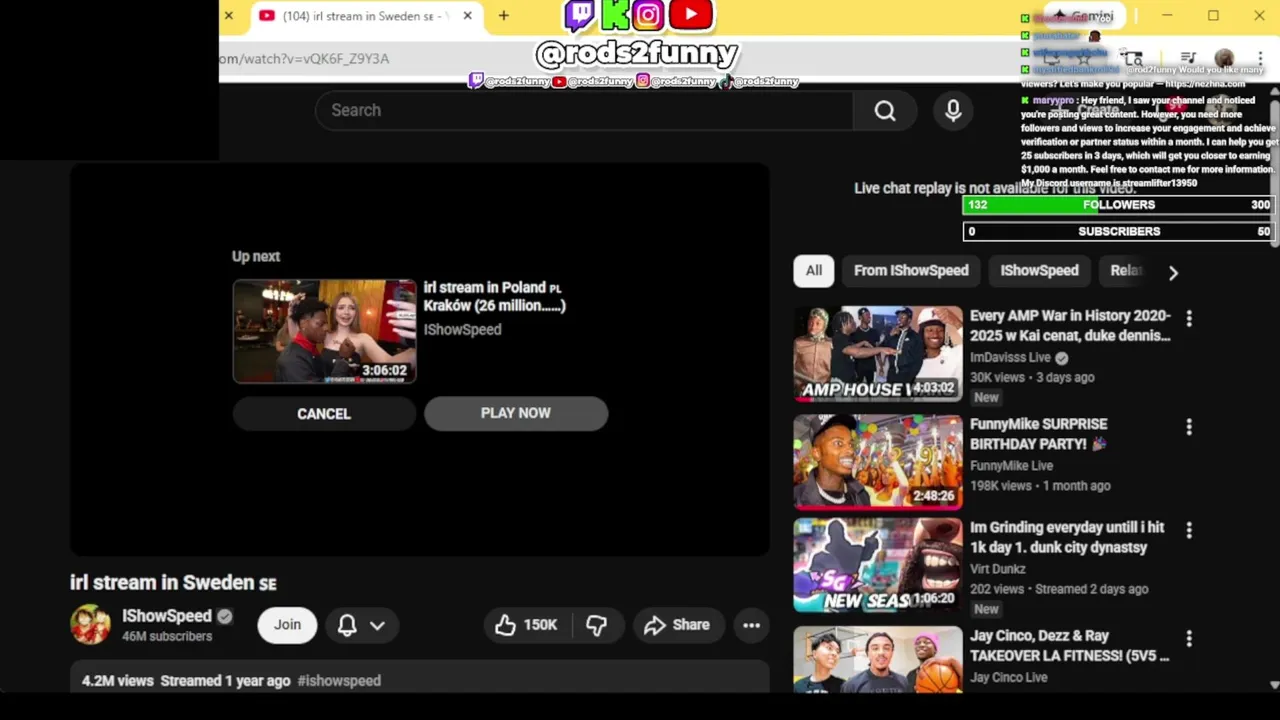Open ImDavisss Live channel link
The width and height of the screenshot is (1280, 720).
coord(1010,357)
